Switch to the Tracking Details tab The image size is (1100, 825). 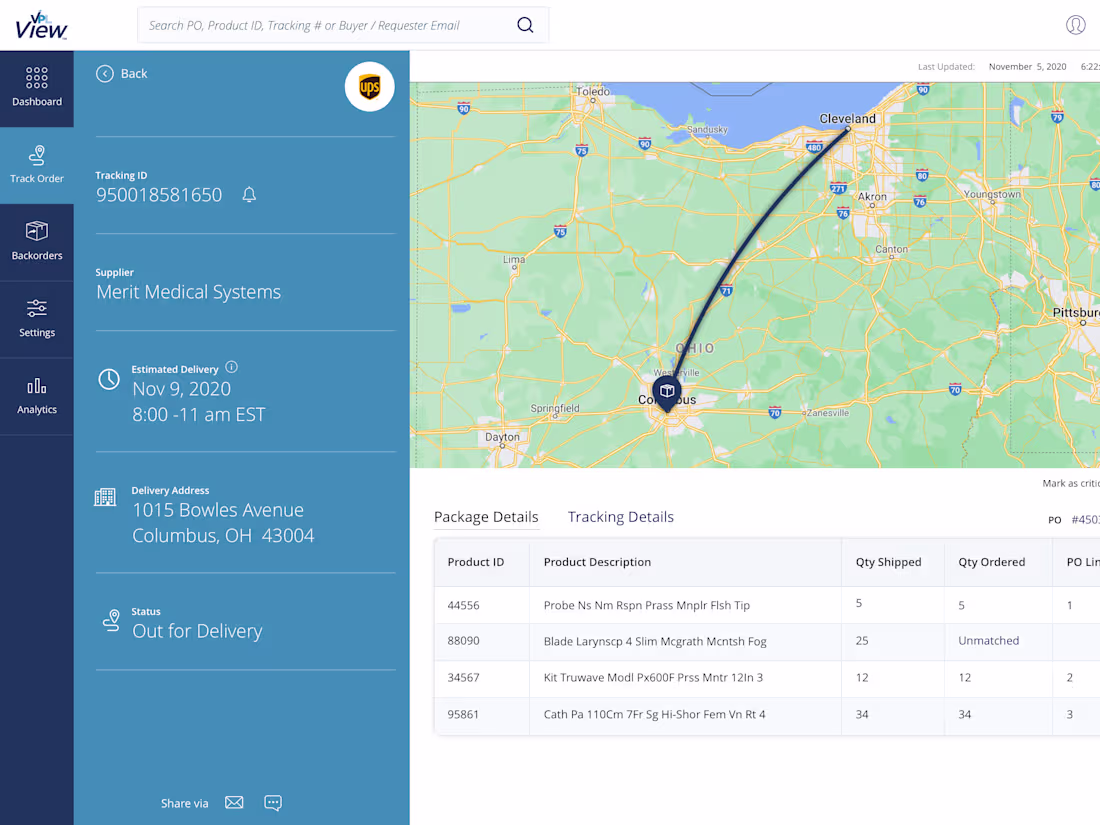(620, 517)
